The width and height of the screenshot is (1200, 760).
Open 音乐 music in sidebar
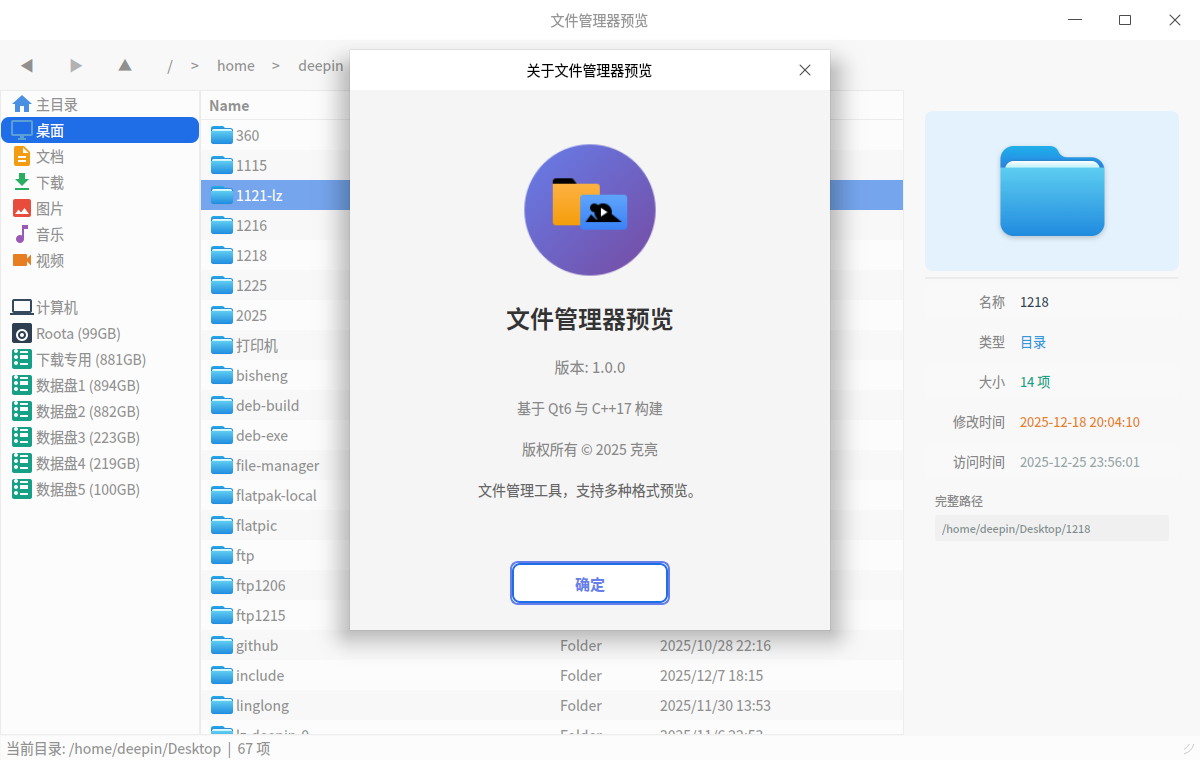click(x=100, y=234)
